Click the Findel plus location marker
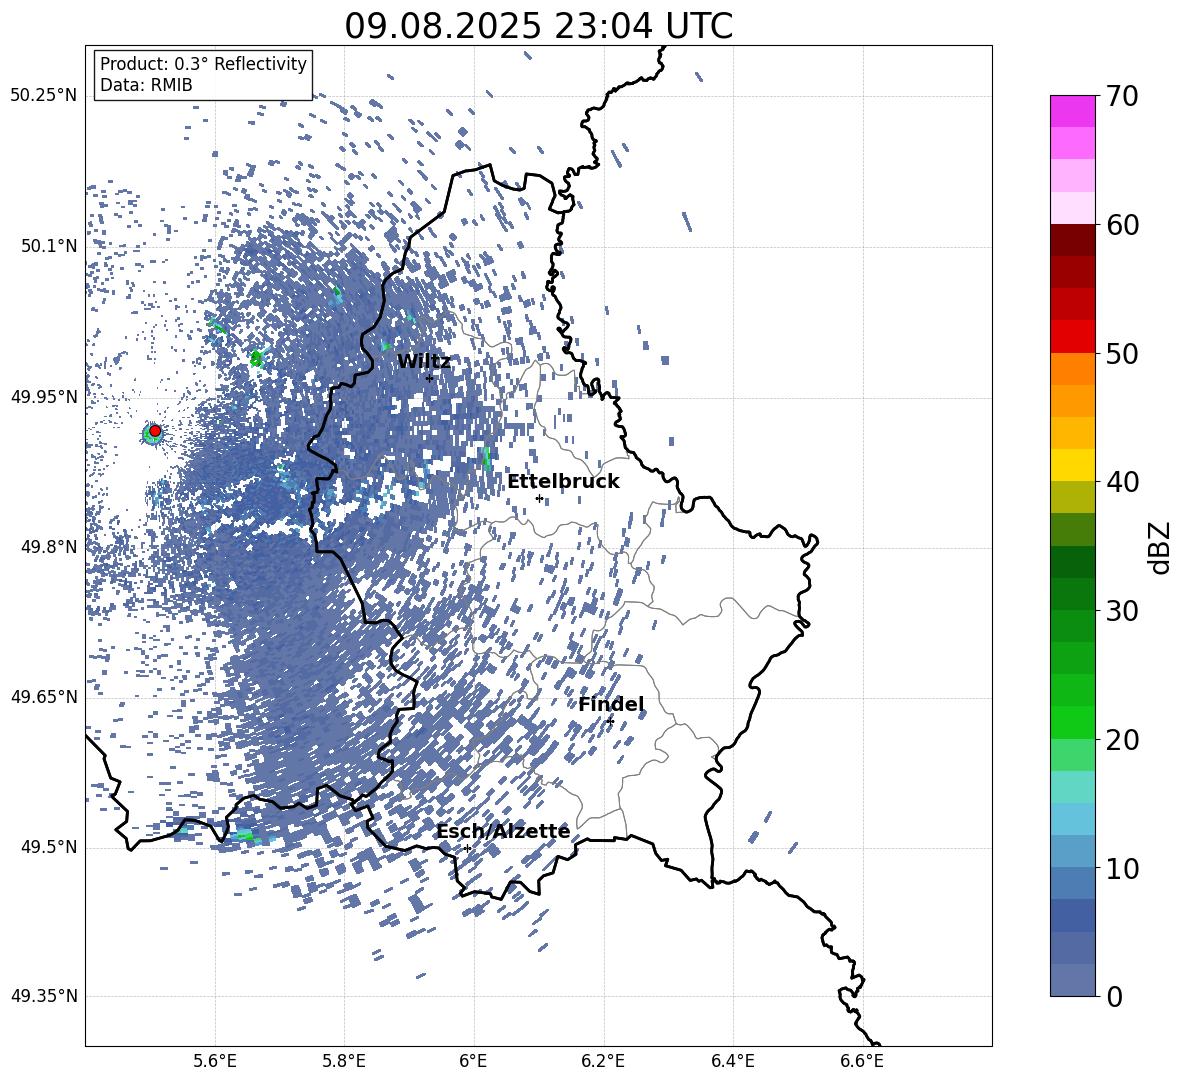The height and width of the screenshot is (1081, 1184). coord(610,721)
